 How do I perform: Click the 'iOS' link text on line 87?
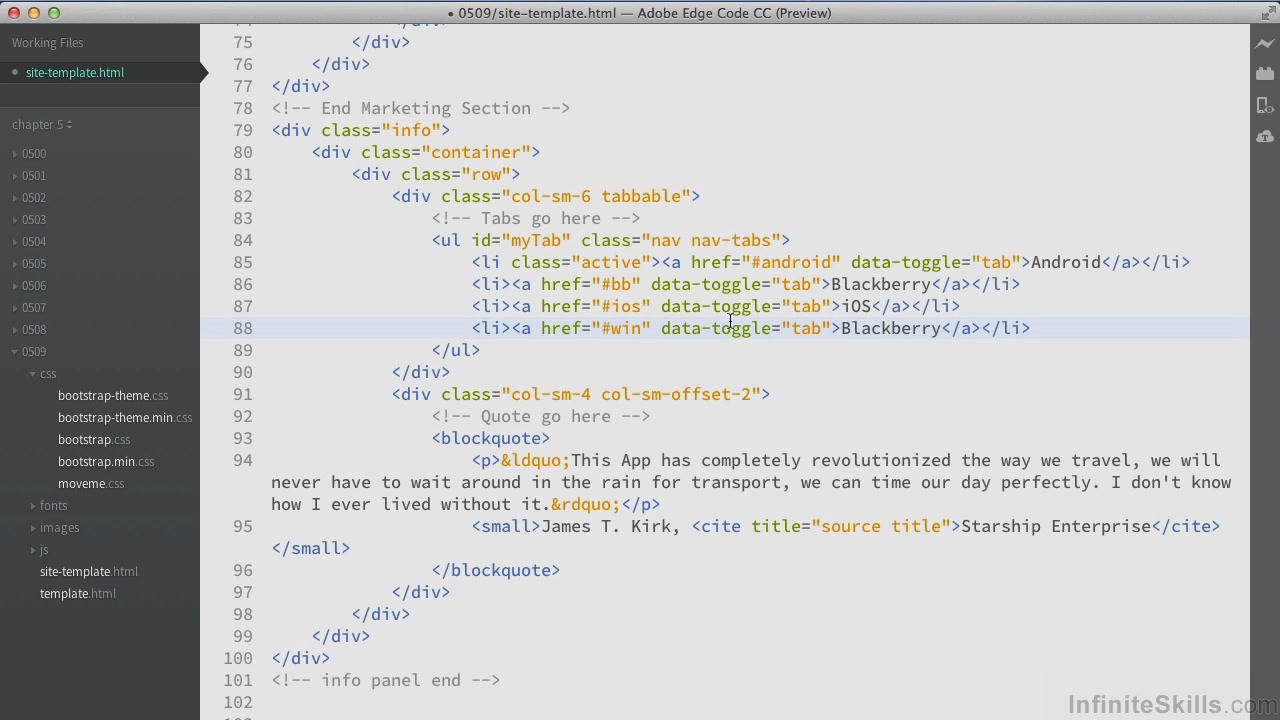[856, 306]
